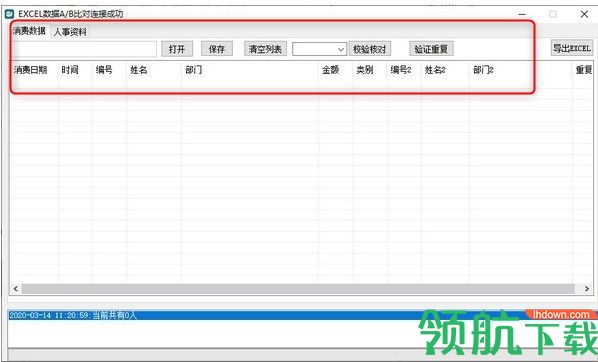The height and width of the screenshot is (362, 598).
Task: Open the 人事资料 tab
Action: pyautogui.click(x=70, y=32)
